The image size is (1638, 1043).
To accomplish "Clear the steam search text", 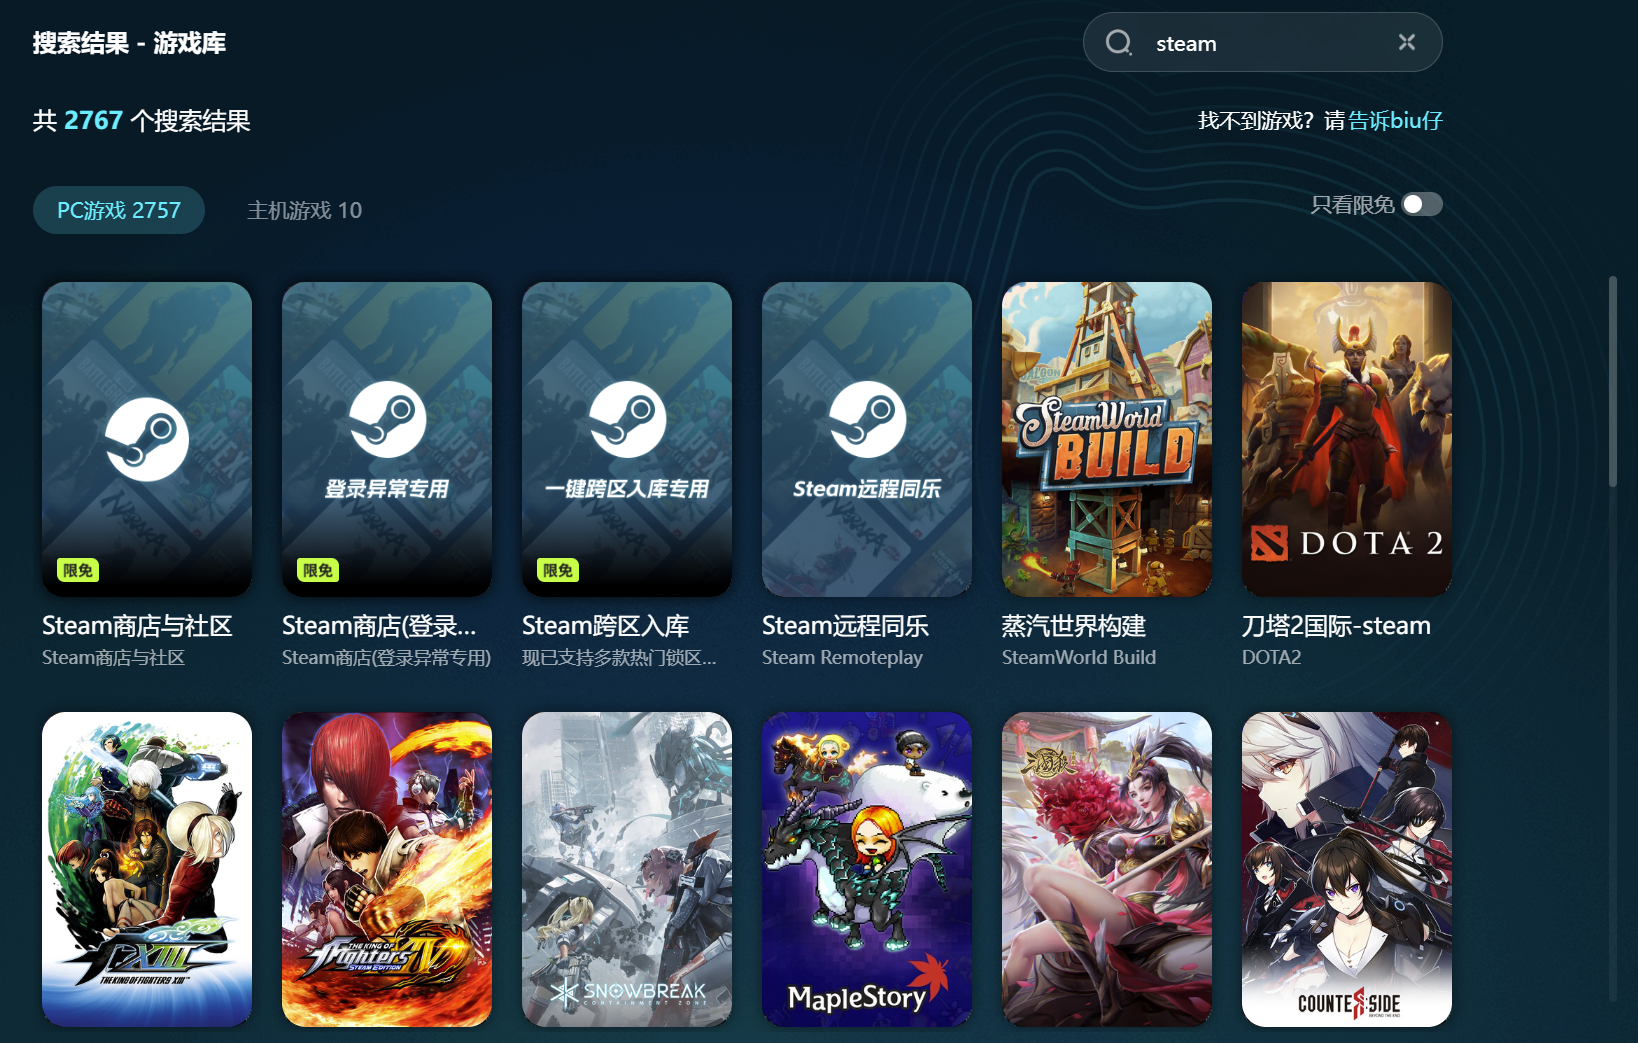I will tap(1406, 42).
